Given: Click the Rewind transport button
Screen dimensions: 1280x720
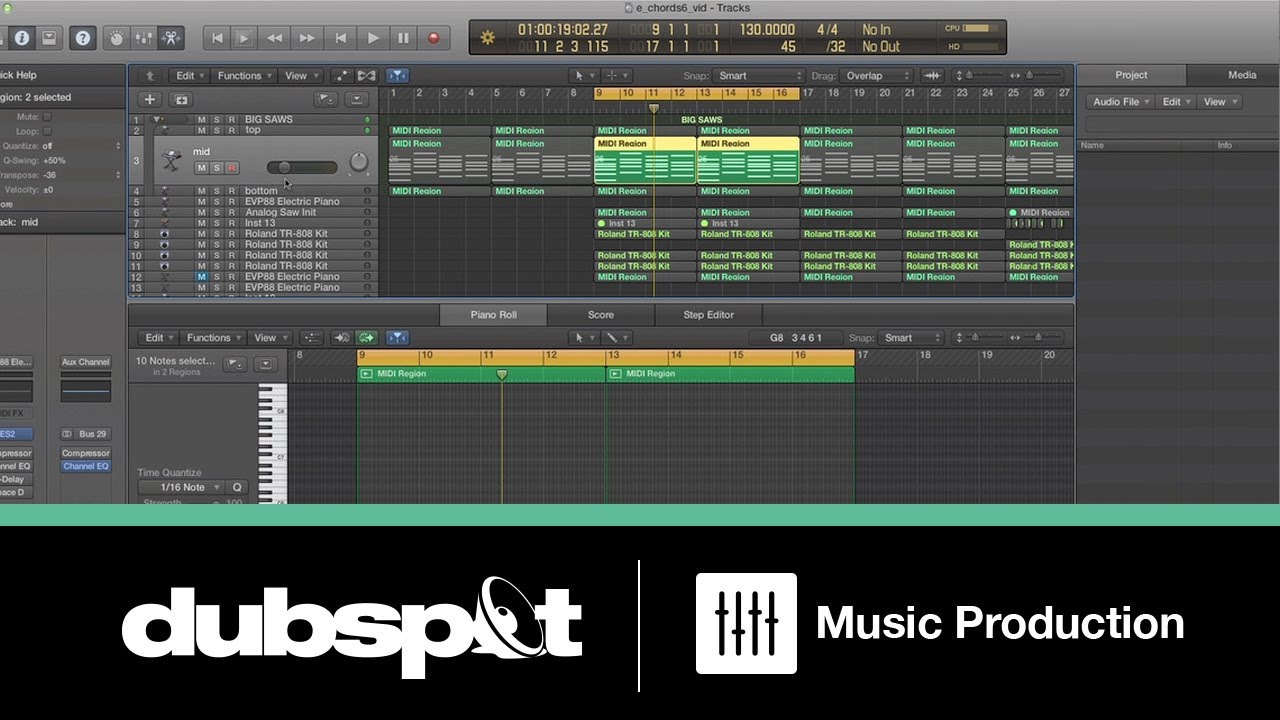Looking at the screenshot, I should tap(273, 38).
